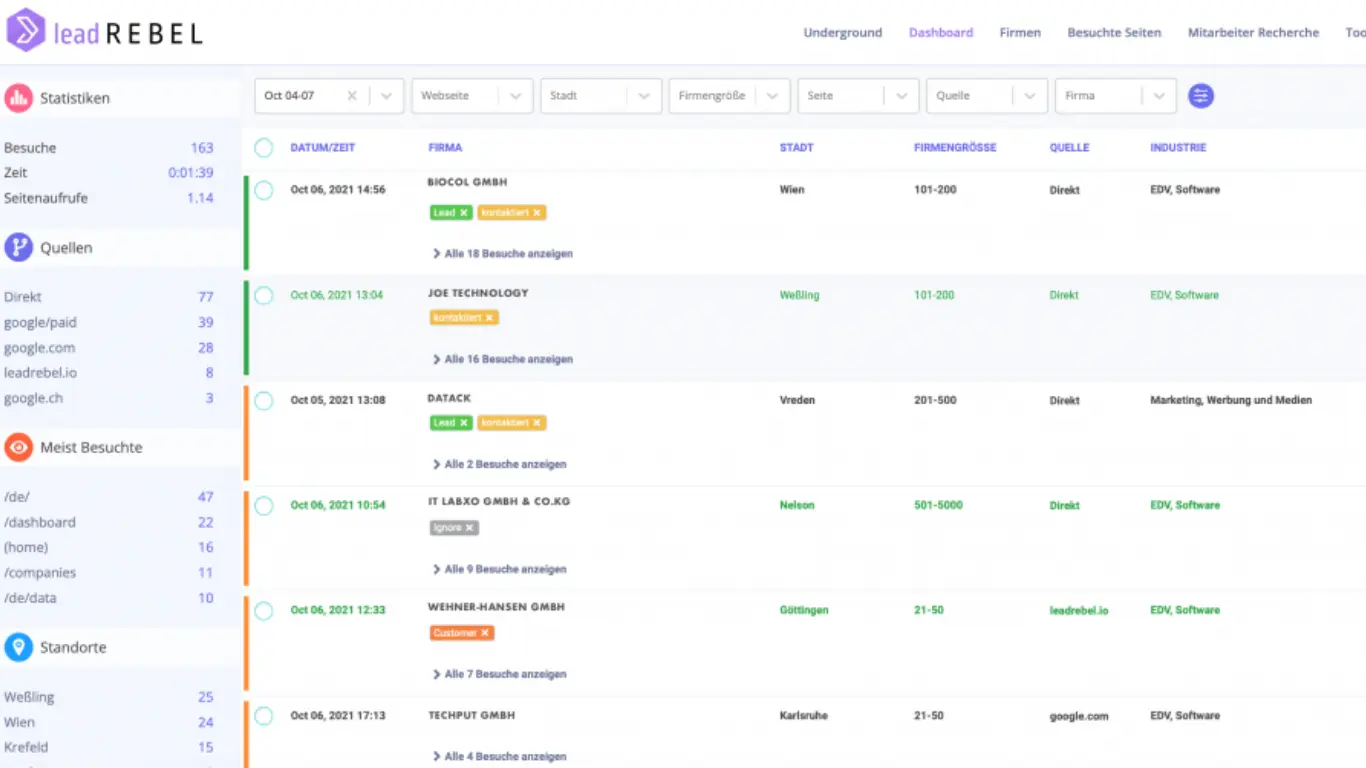
Task: Sort by the Datum/Zeit column header
Action: (x=323, y=148)
